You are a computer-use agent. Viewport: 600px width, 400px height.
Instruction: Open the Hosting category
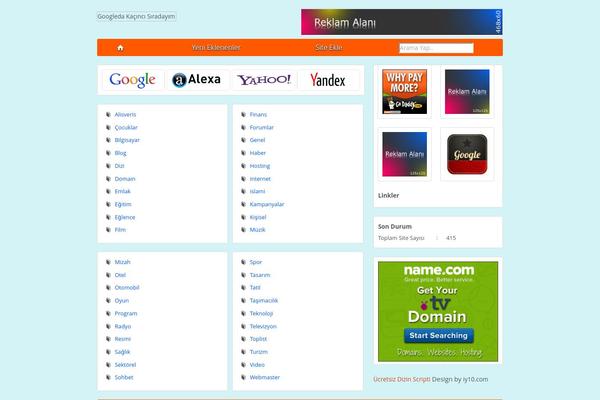(260, 166)
